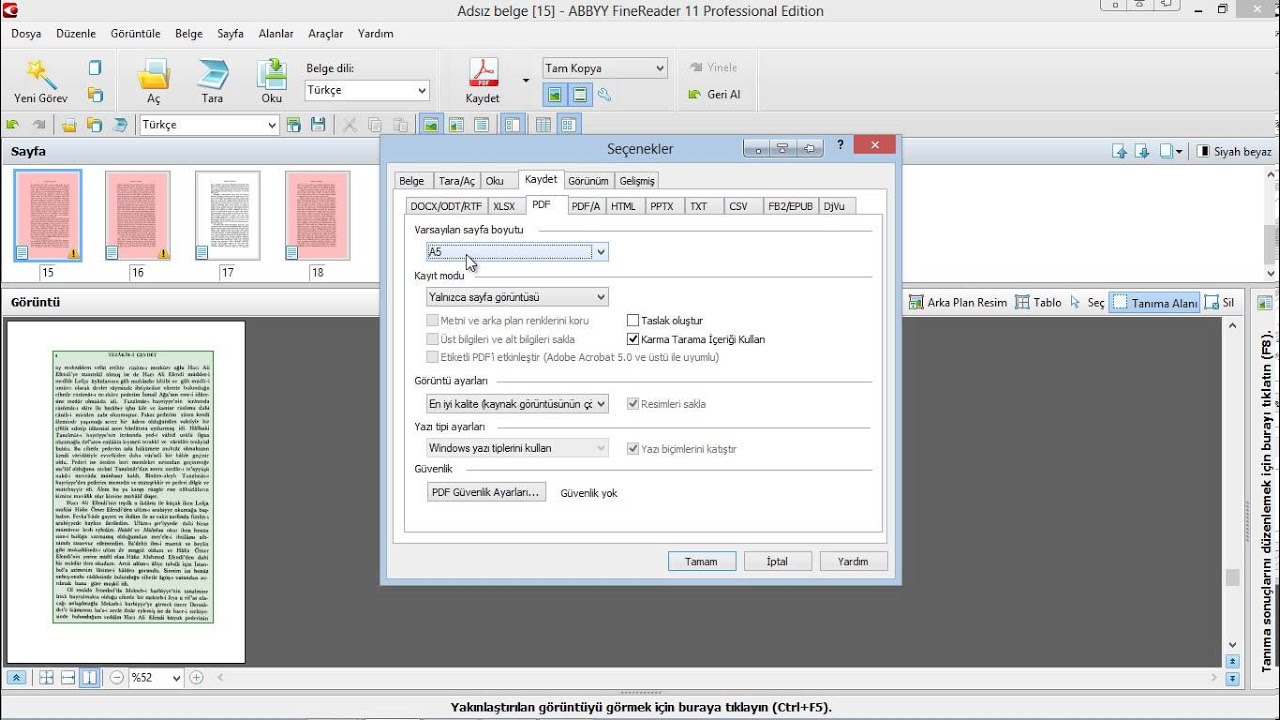Select page 18 thumbnail
This screenshot has height=720, width=1280.
click(317, 216)
